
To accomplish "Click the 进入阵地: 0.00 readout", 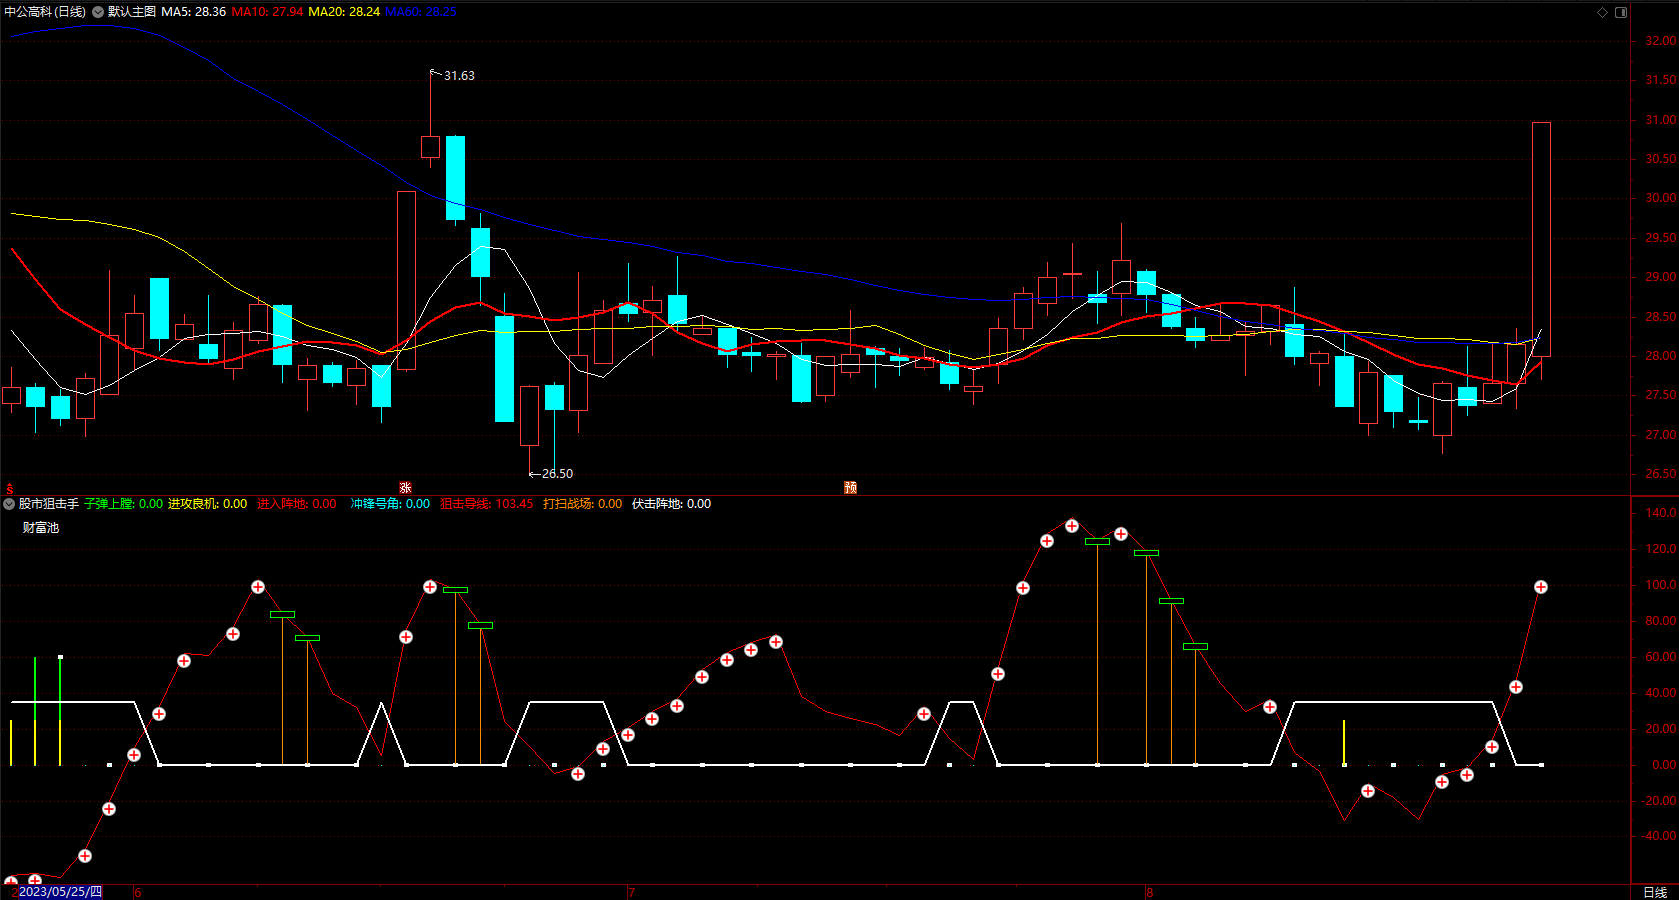I will [297, 504].
